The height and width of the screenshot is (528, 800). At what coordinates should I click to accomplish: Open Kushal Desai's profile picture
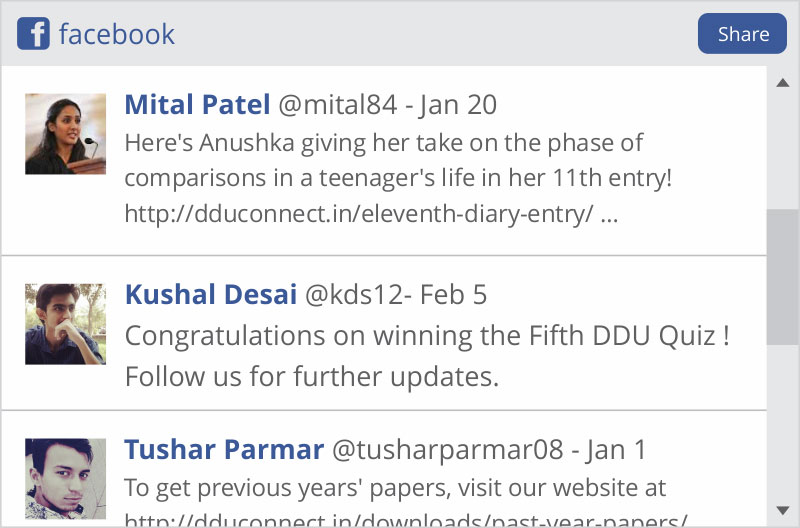tap(65, 323)
